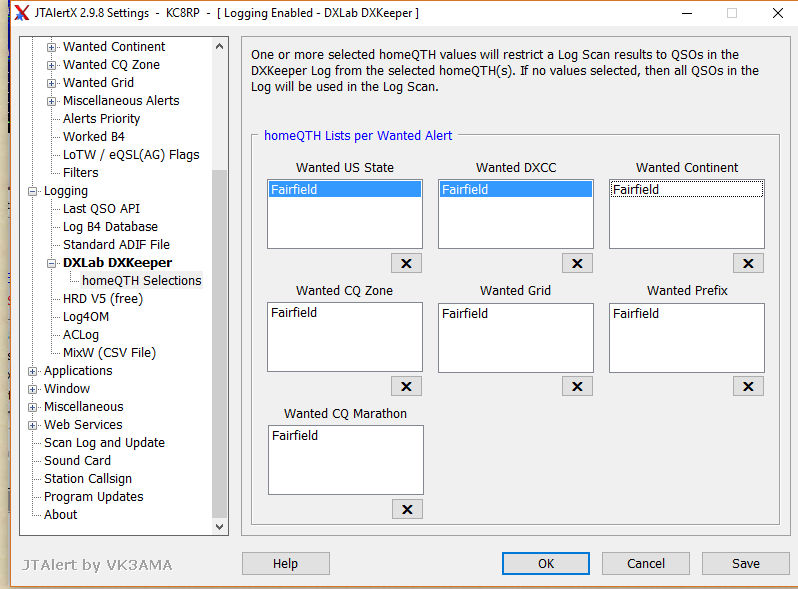
Task: Select the DXLab DXKeeper tree item
Action: [118, 263]
